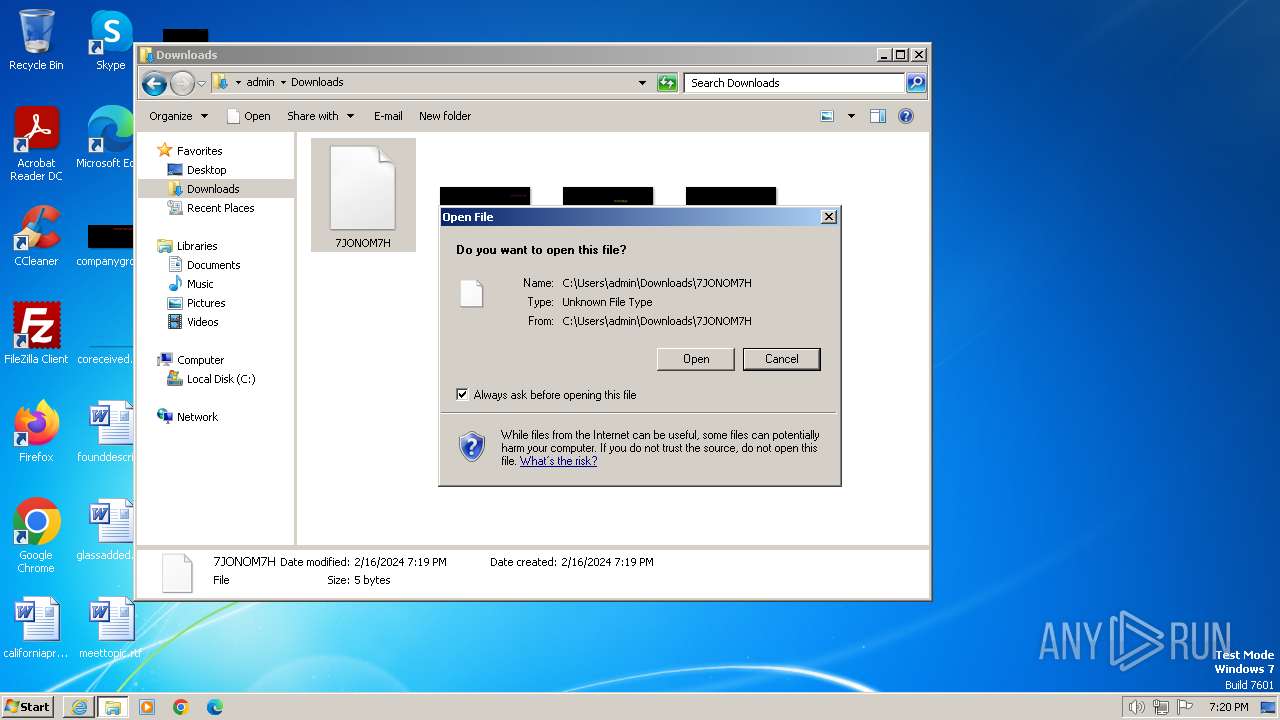Open the Recycle Bin desktop icon
This screenshot has width=1280, height=720.
[36, 40]
